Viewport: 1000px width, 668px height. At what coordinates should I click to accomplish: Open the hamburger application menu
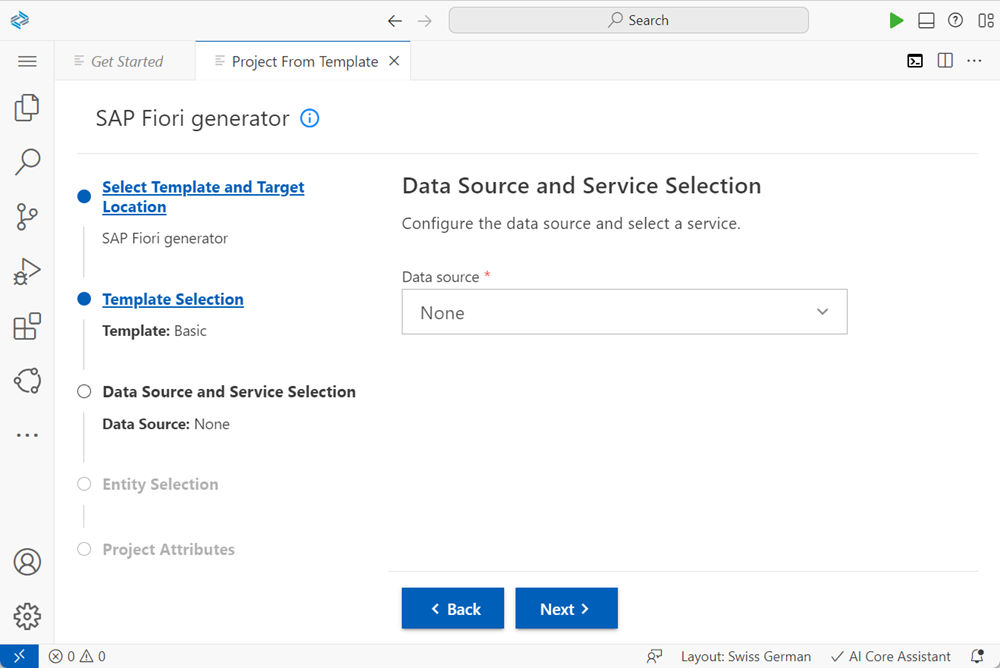click(27, 61)
